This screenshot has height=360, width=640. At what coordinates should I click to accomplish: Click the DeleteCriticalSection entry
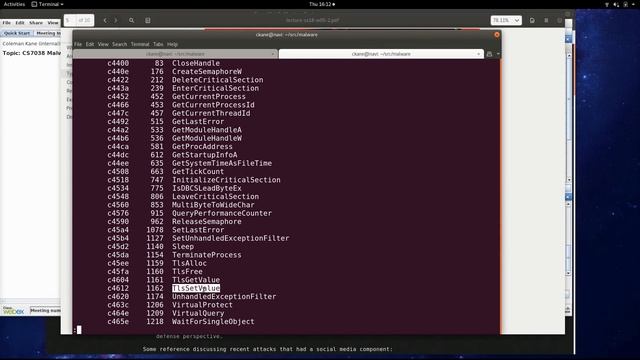pyautogui.click(x=218, y=80)
